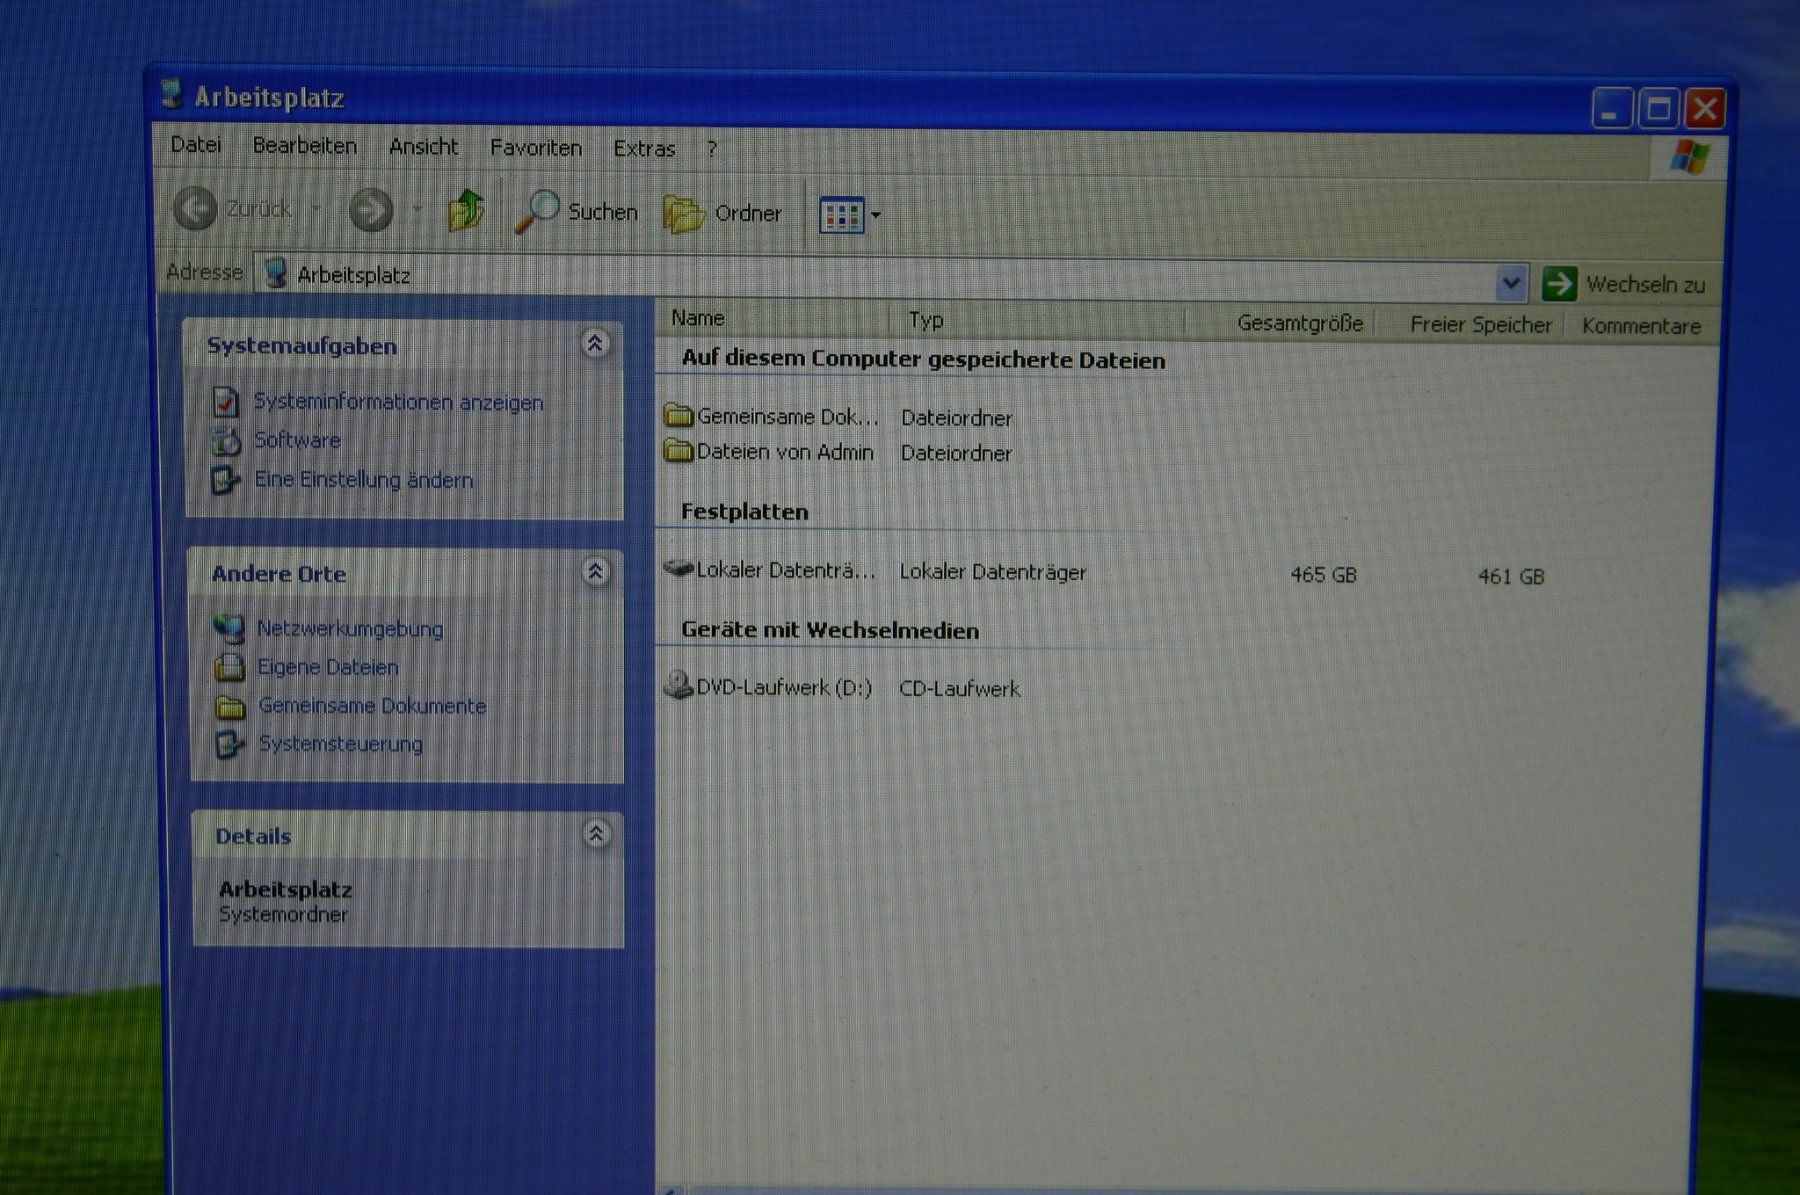Maximize the Arbeitsplatz window

coord(1658,108)
